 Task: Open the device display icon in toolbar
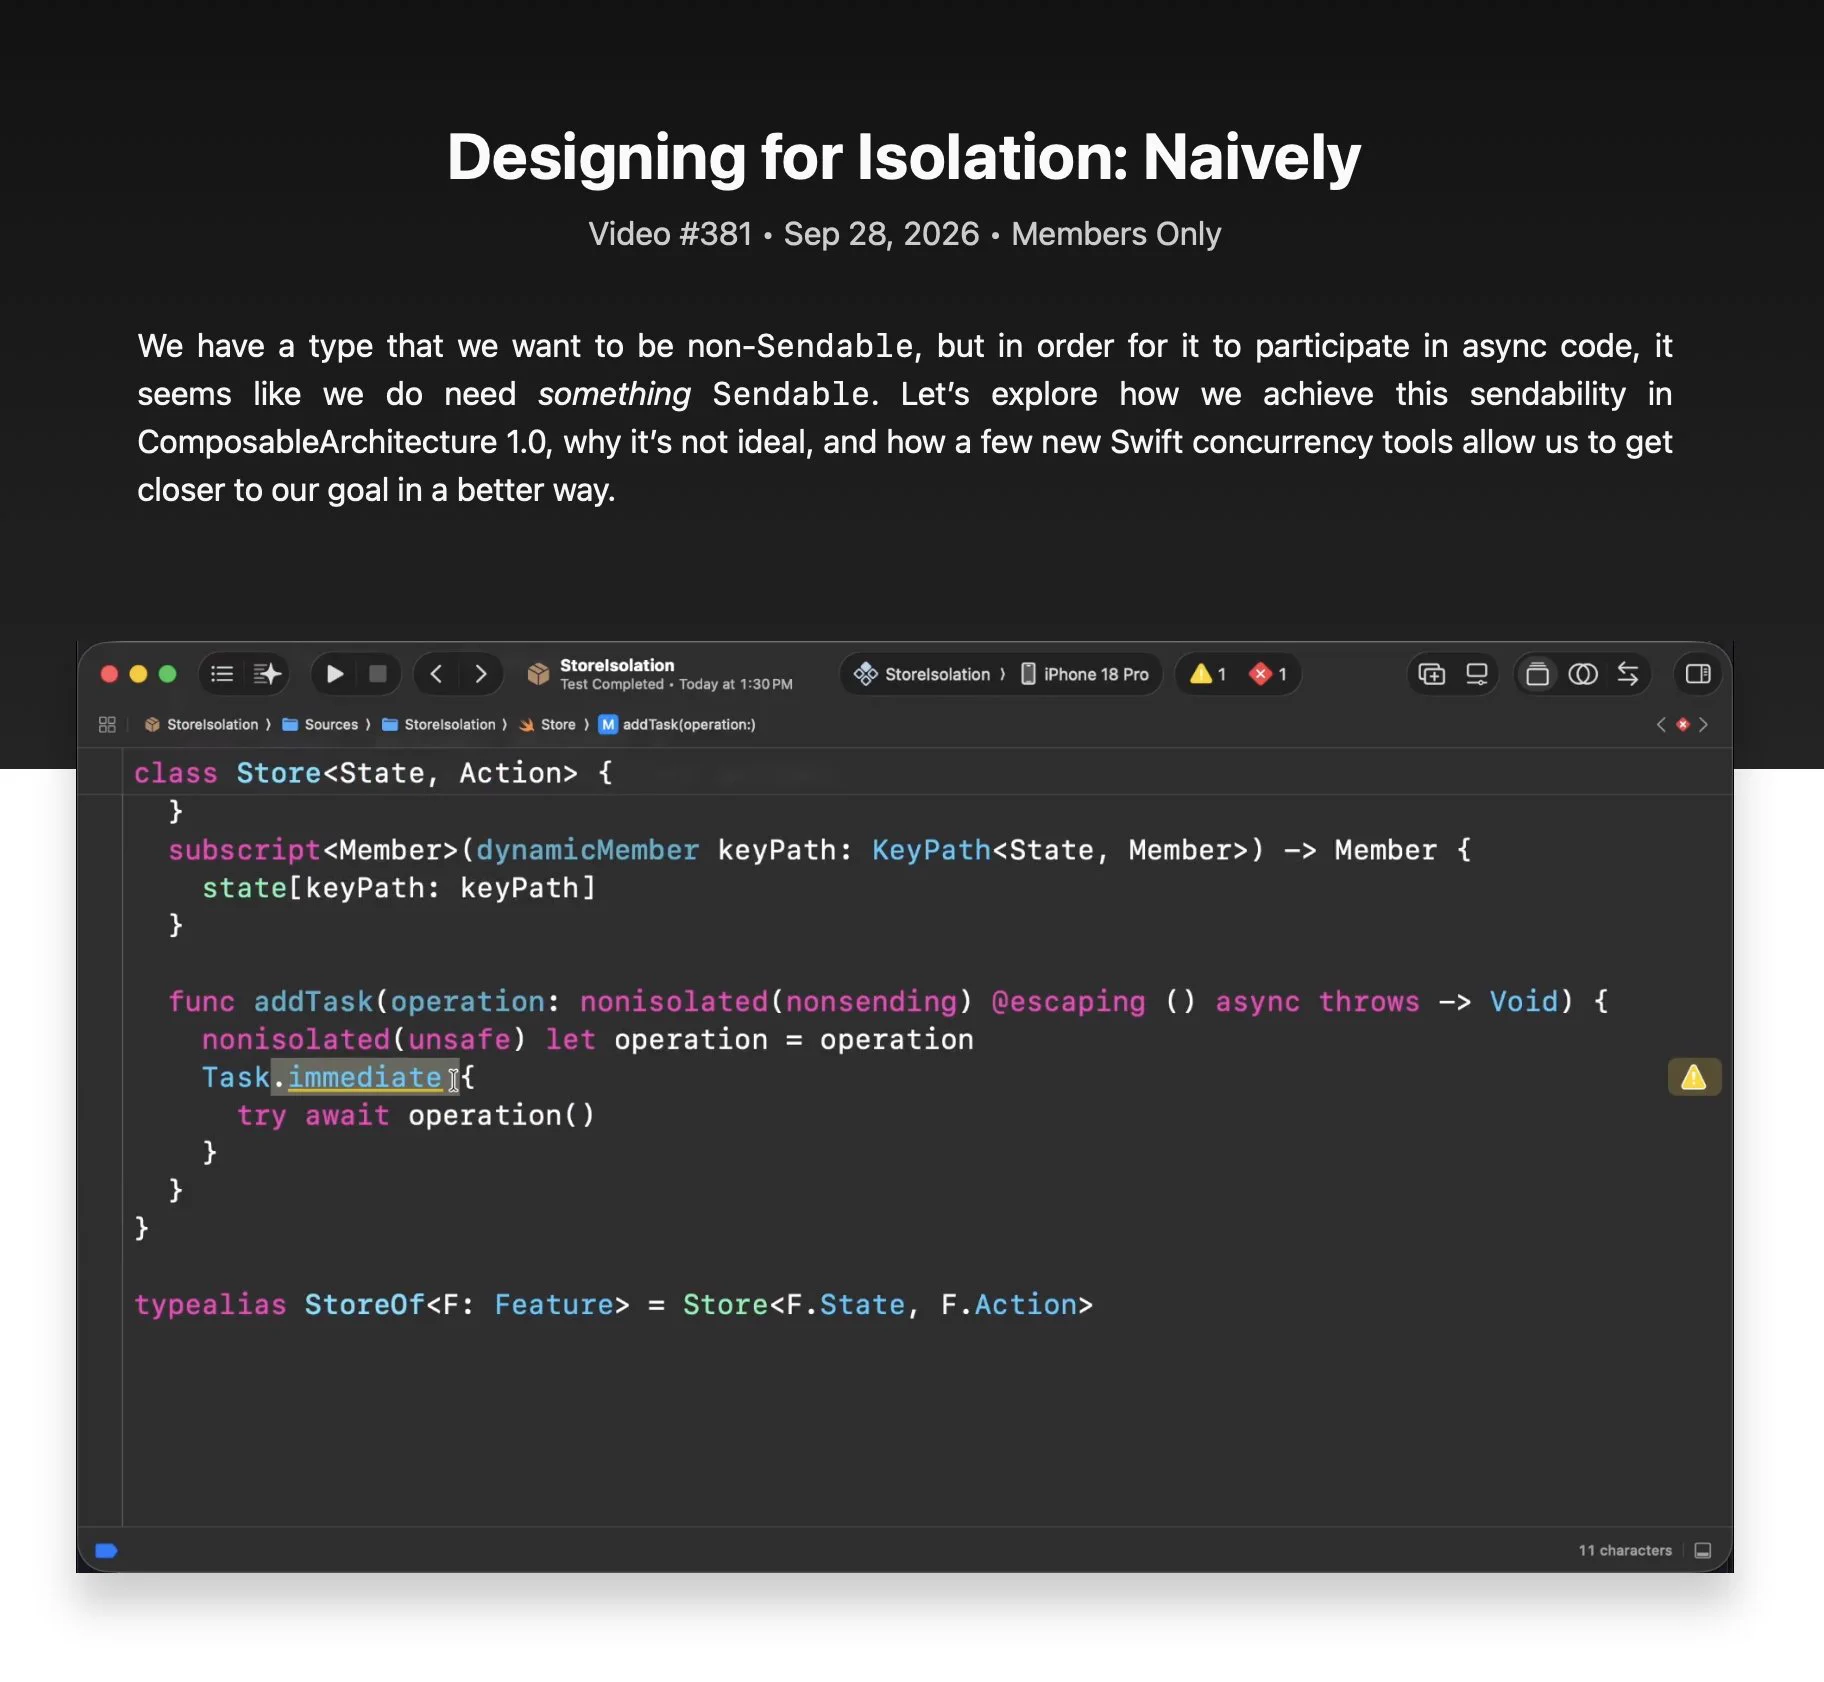[x=1477, y=674]
